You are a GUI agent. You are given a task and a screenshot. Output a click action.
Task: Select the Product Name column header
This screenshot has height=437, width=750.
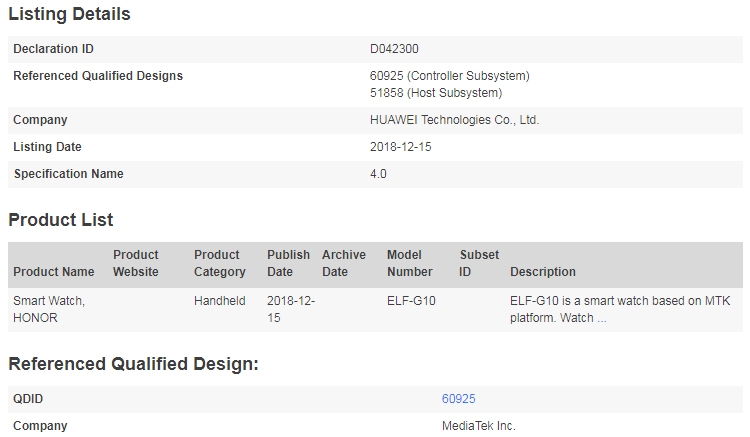tap(54, 272)
